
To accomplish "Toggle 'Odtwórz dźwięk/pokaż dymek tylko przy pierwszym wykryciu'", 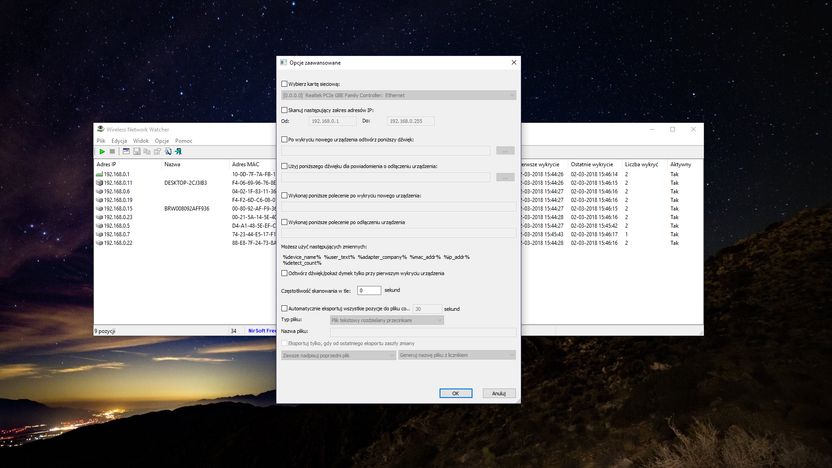I will click(x=284, y=273).
